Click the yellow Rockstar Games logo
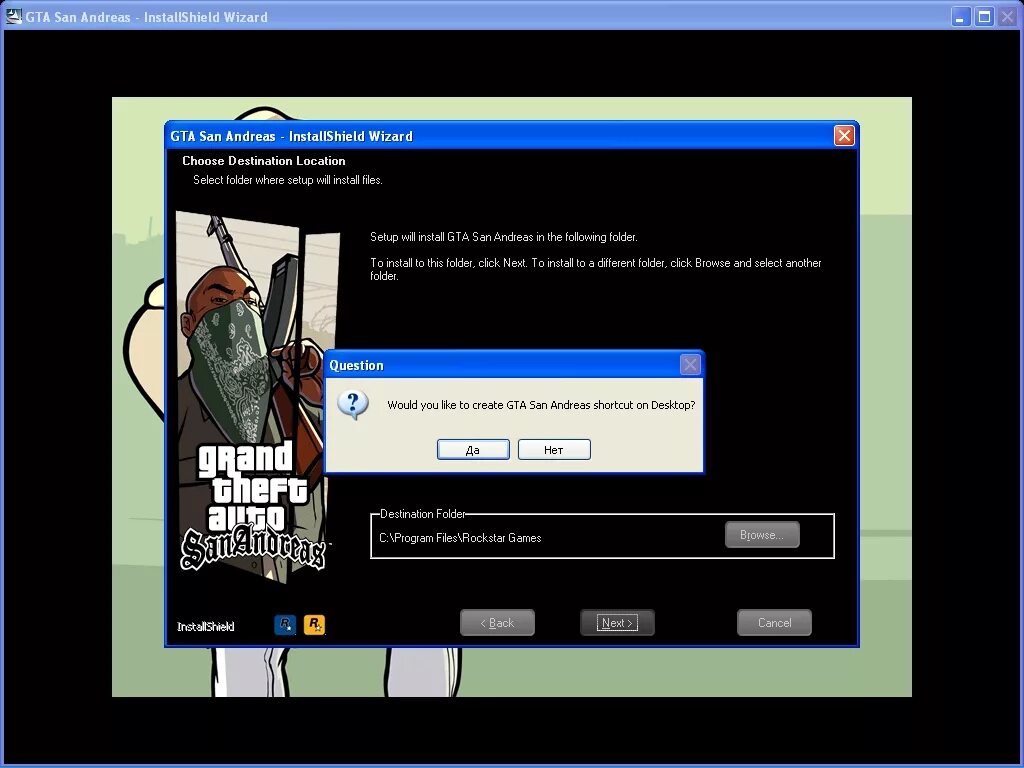 (x=314, y=624)
